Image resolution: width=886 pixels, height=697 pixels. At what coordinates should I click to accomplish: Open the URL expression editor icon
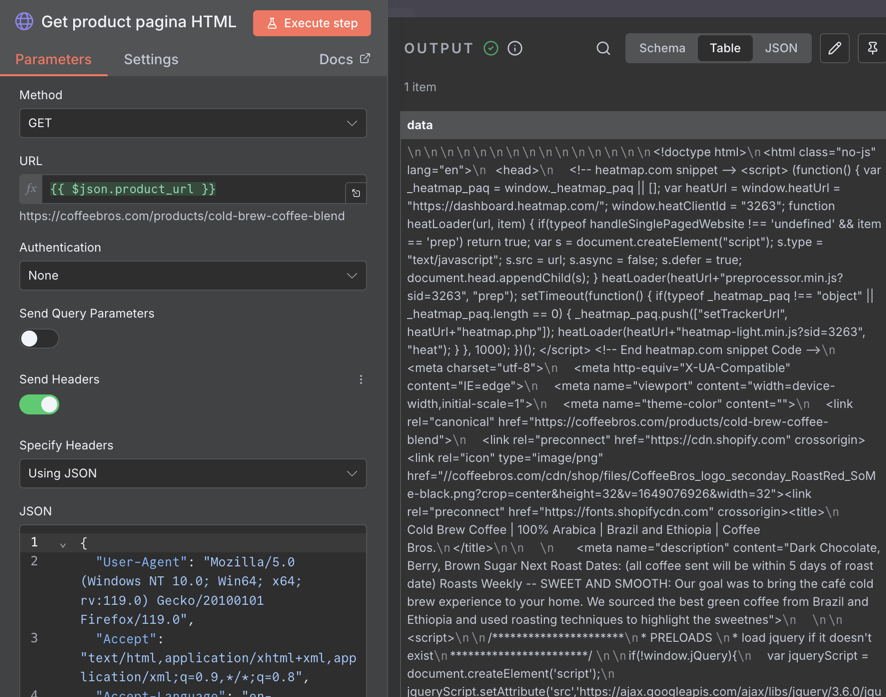(x=356, y=193)
